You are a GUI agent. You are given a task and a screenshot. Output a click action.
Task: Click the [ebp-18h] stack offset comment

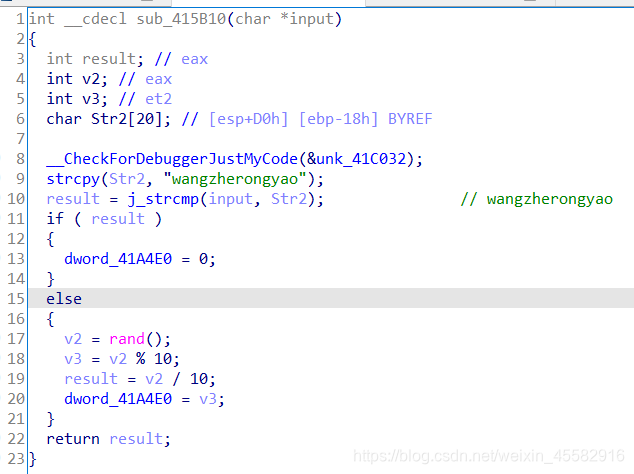click(338, 119)
